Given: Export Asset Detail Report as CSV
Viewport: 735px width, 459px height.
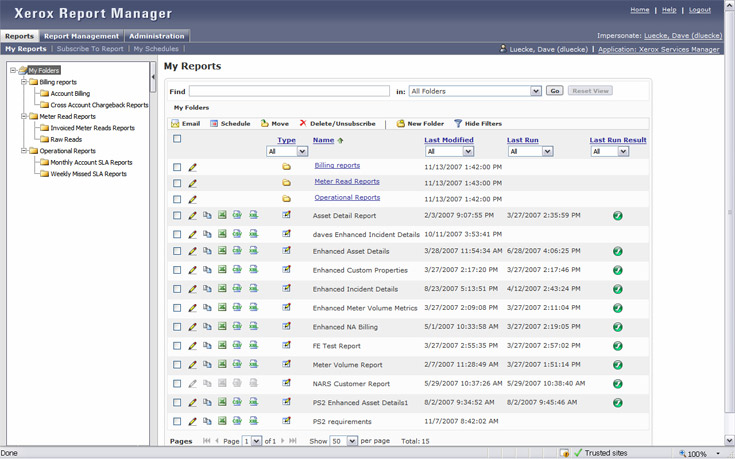Looking at the screenshot, I should coord(237,215).
